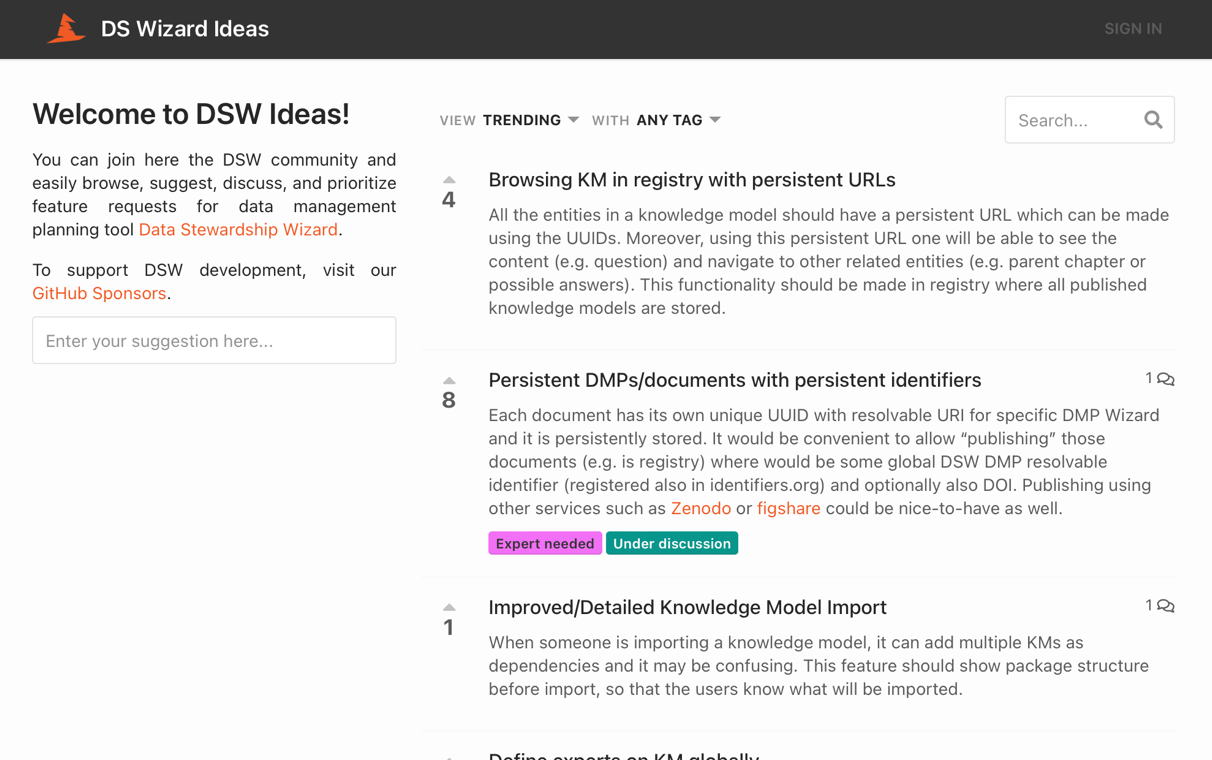Click the Expert needed tag
This screenshot has width=1212, height=760.
[545, 544]
